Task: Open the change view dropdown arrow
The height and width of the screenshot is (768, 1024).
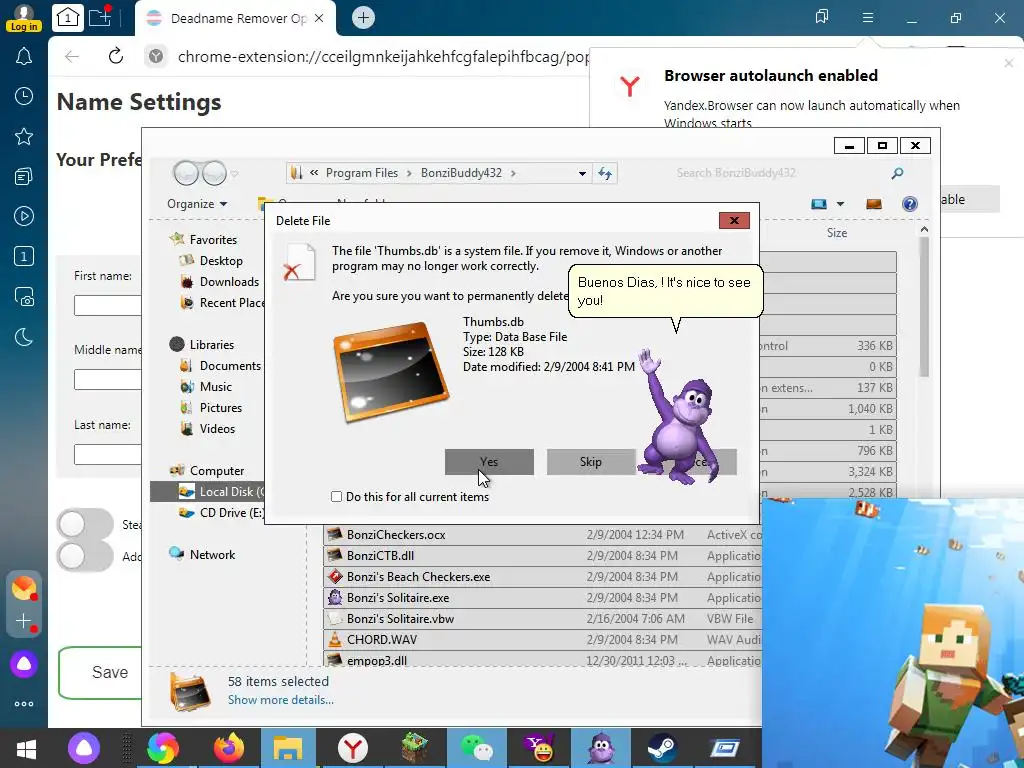Action: tap(840, 204)
